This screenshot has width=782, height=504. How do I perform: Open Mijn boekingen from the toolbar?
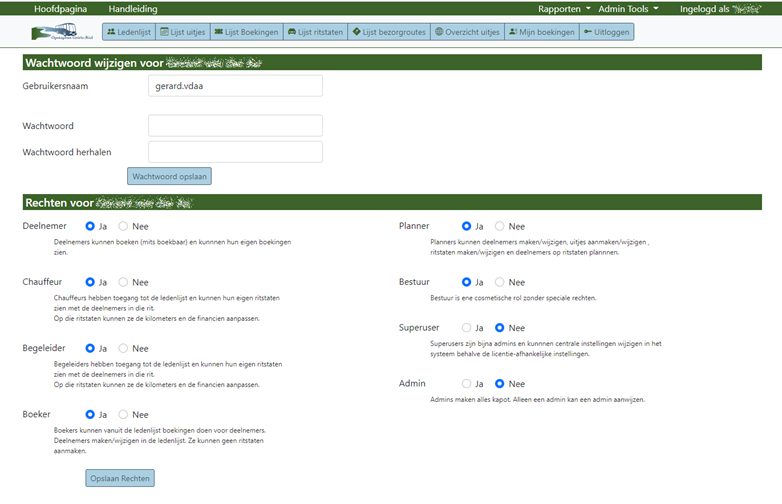pos(541,32)
